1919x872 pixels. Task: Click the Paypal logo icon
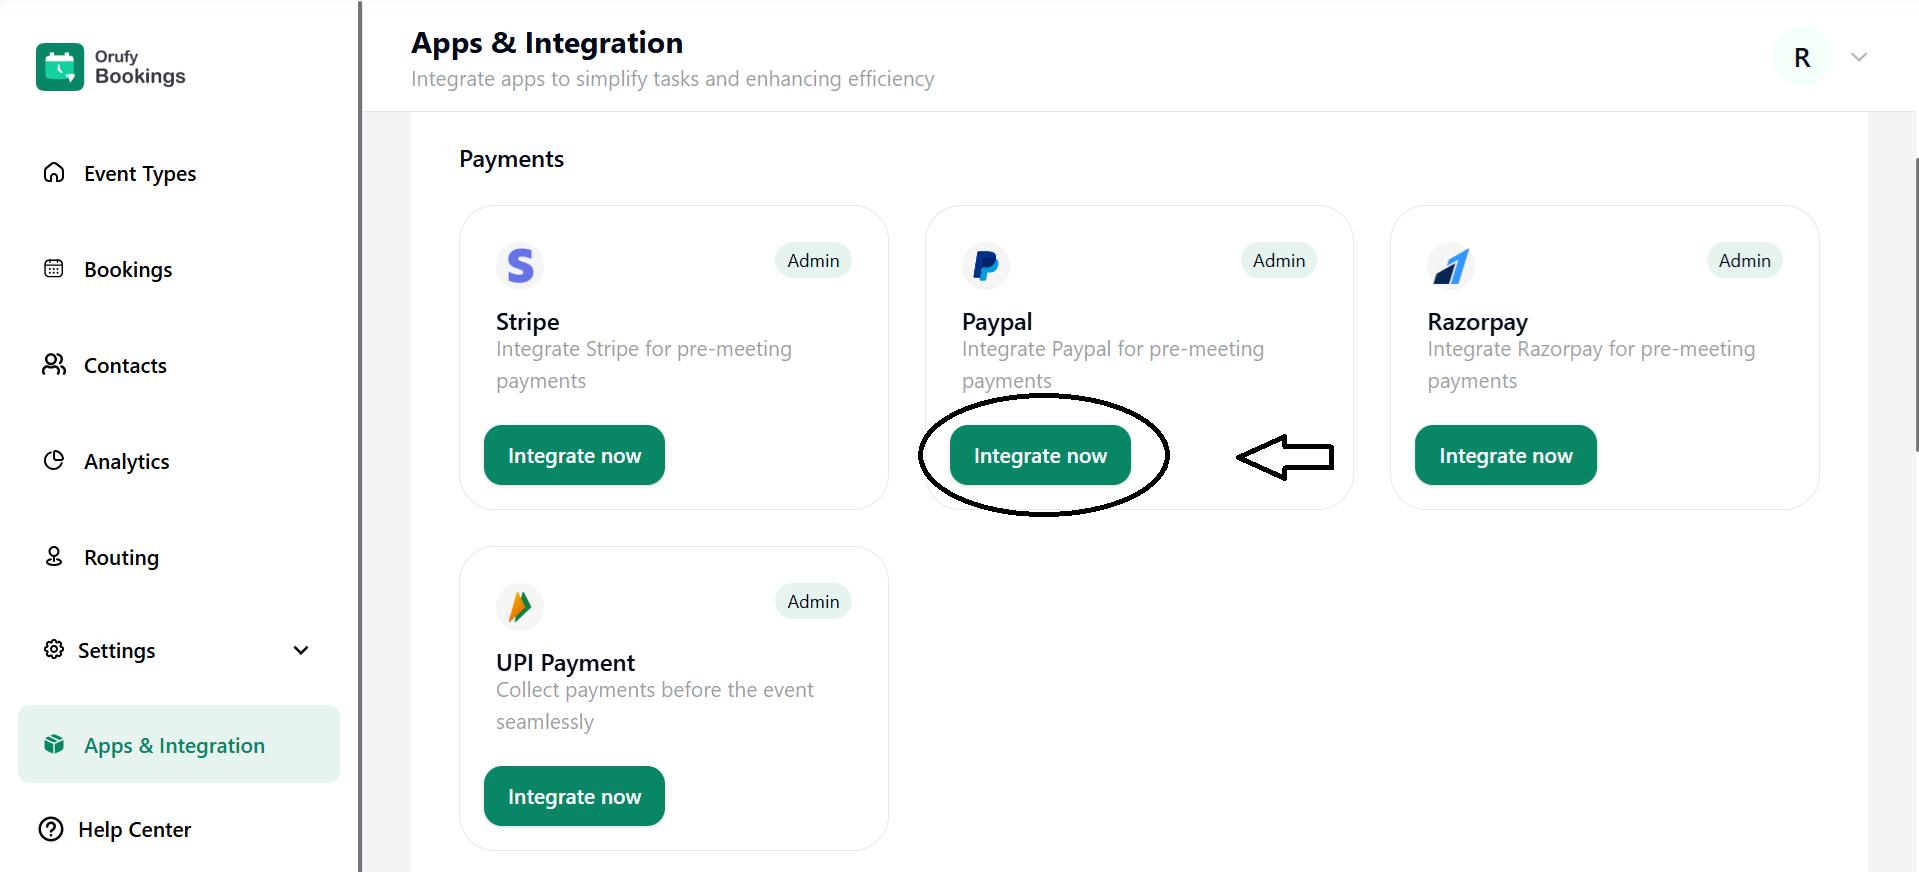coord(985,265)
